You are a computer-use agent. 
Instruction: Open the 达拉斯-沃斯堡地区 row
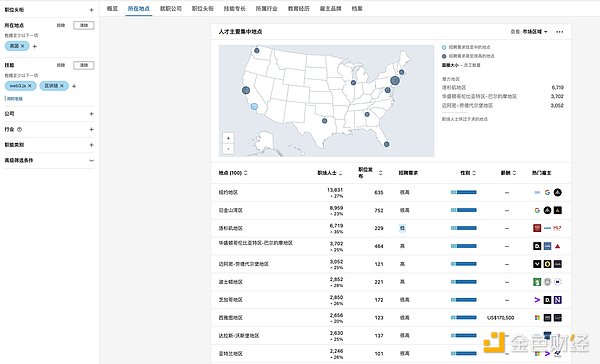391,336
